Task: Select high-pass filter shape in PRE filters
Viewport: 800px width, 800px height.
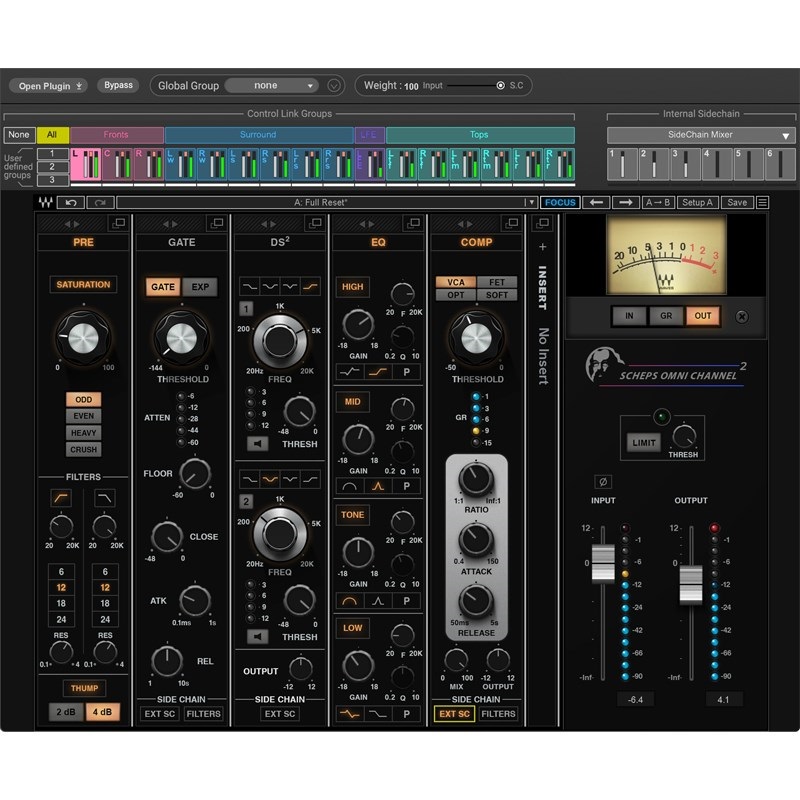Action: point(61,498)
